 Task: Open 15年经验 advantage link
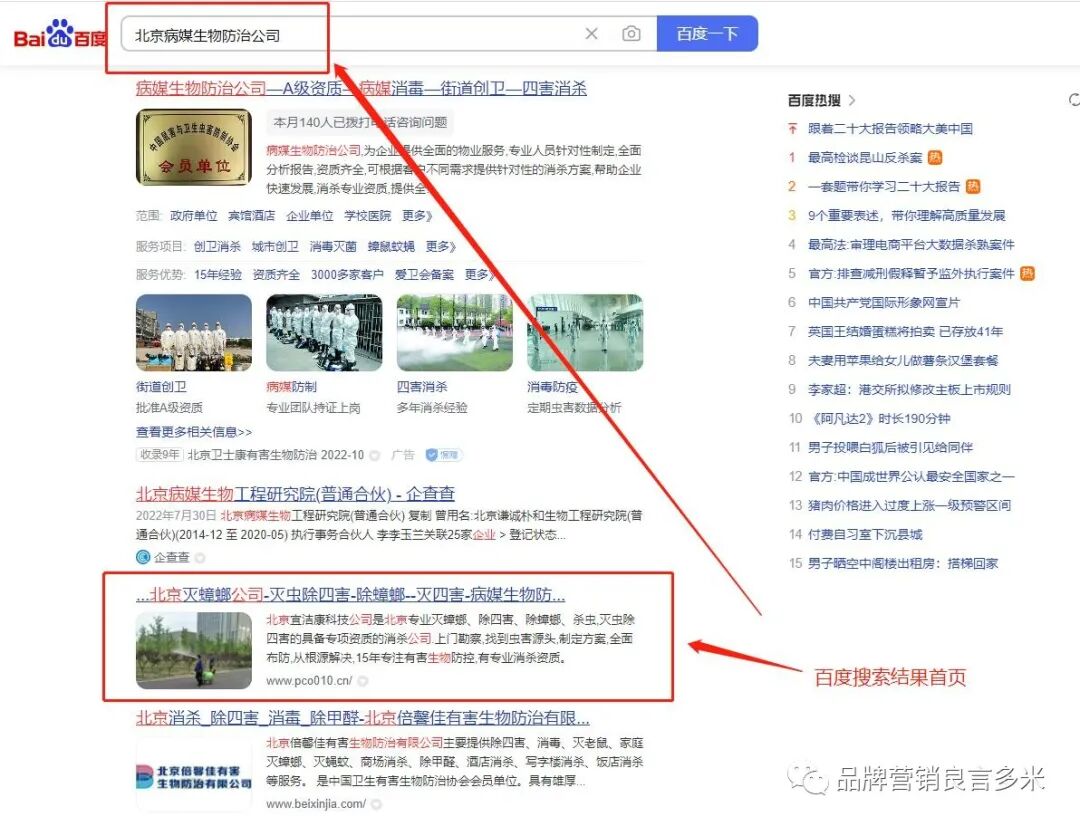click(x=218, y=274)
